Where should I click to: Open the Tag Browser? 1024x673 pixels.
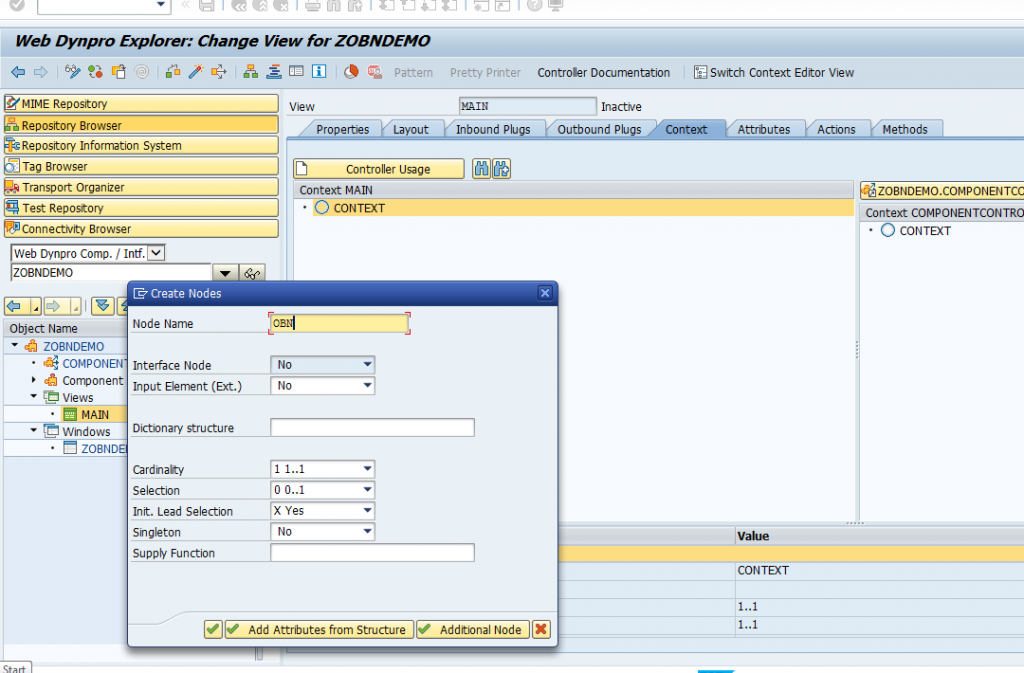(141, 166)
